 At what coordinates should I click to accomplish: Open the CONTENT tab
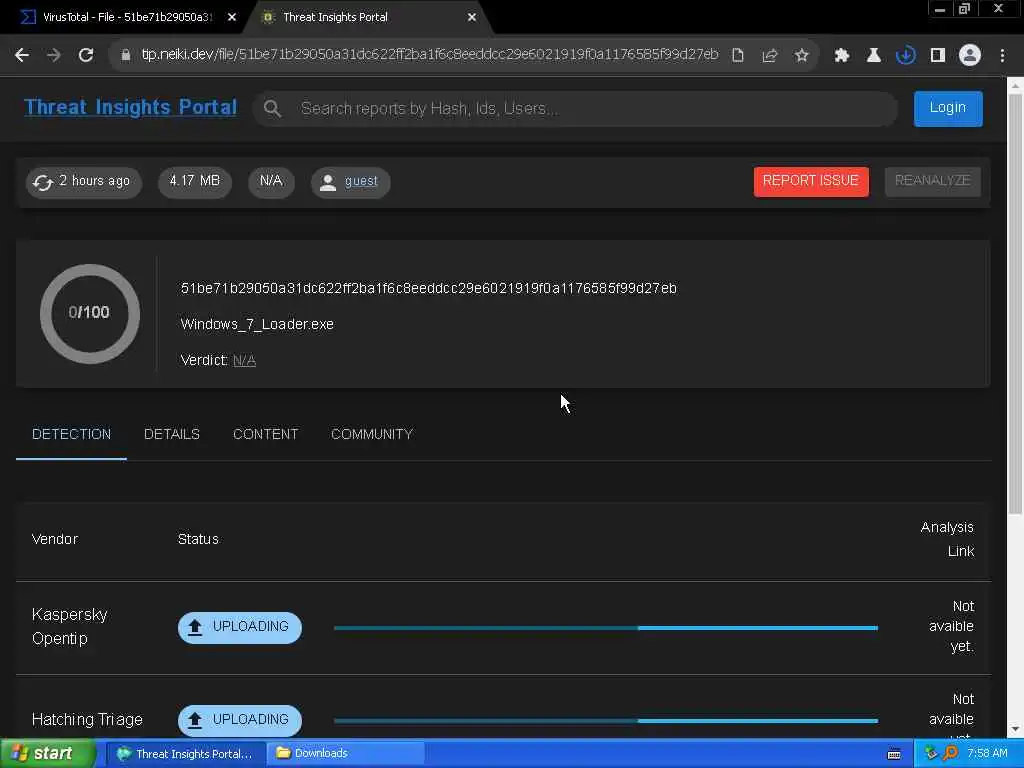pos(265,434)
